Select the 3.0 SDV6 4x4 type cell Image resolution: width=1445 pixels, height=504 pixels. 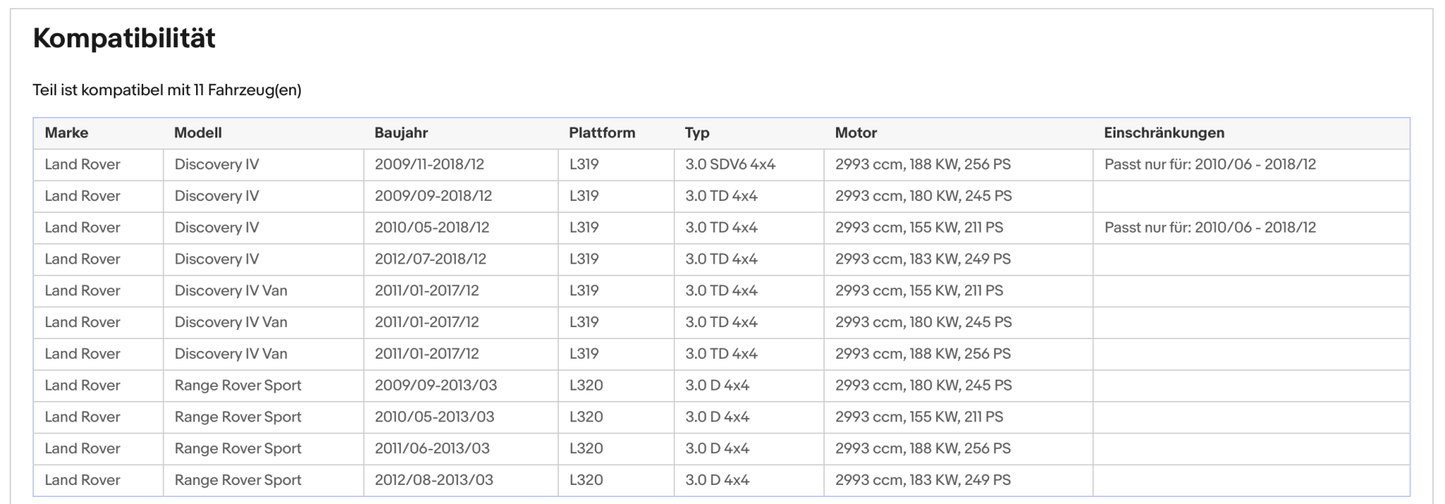pos(730,164)
